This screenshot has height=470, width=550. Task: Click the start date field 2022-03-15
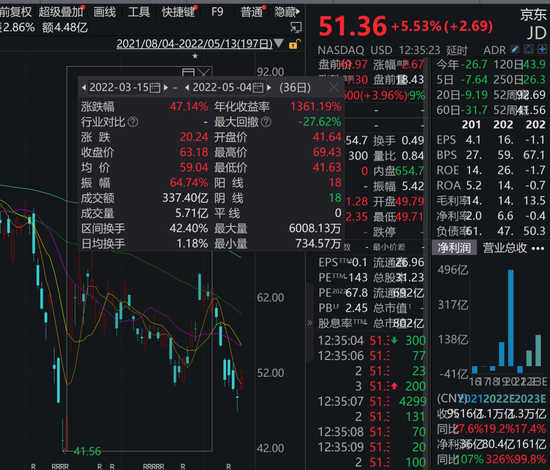coord(119,87)
